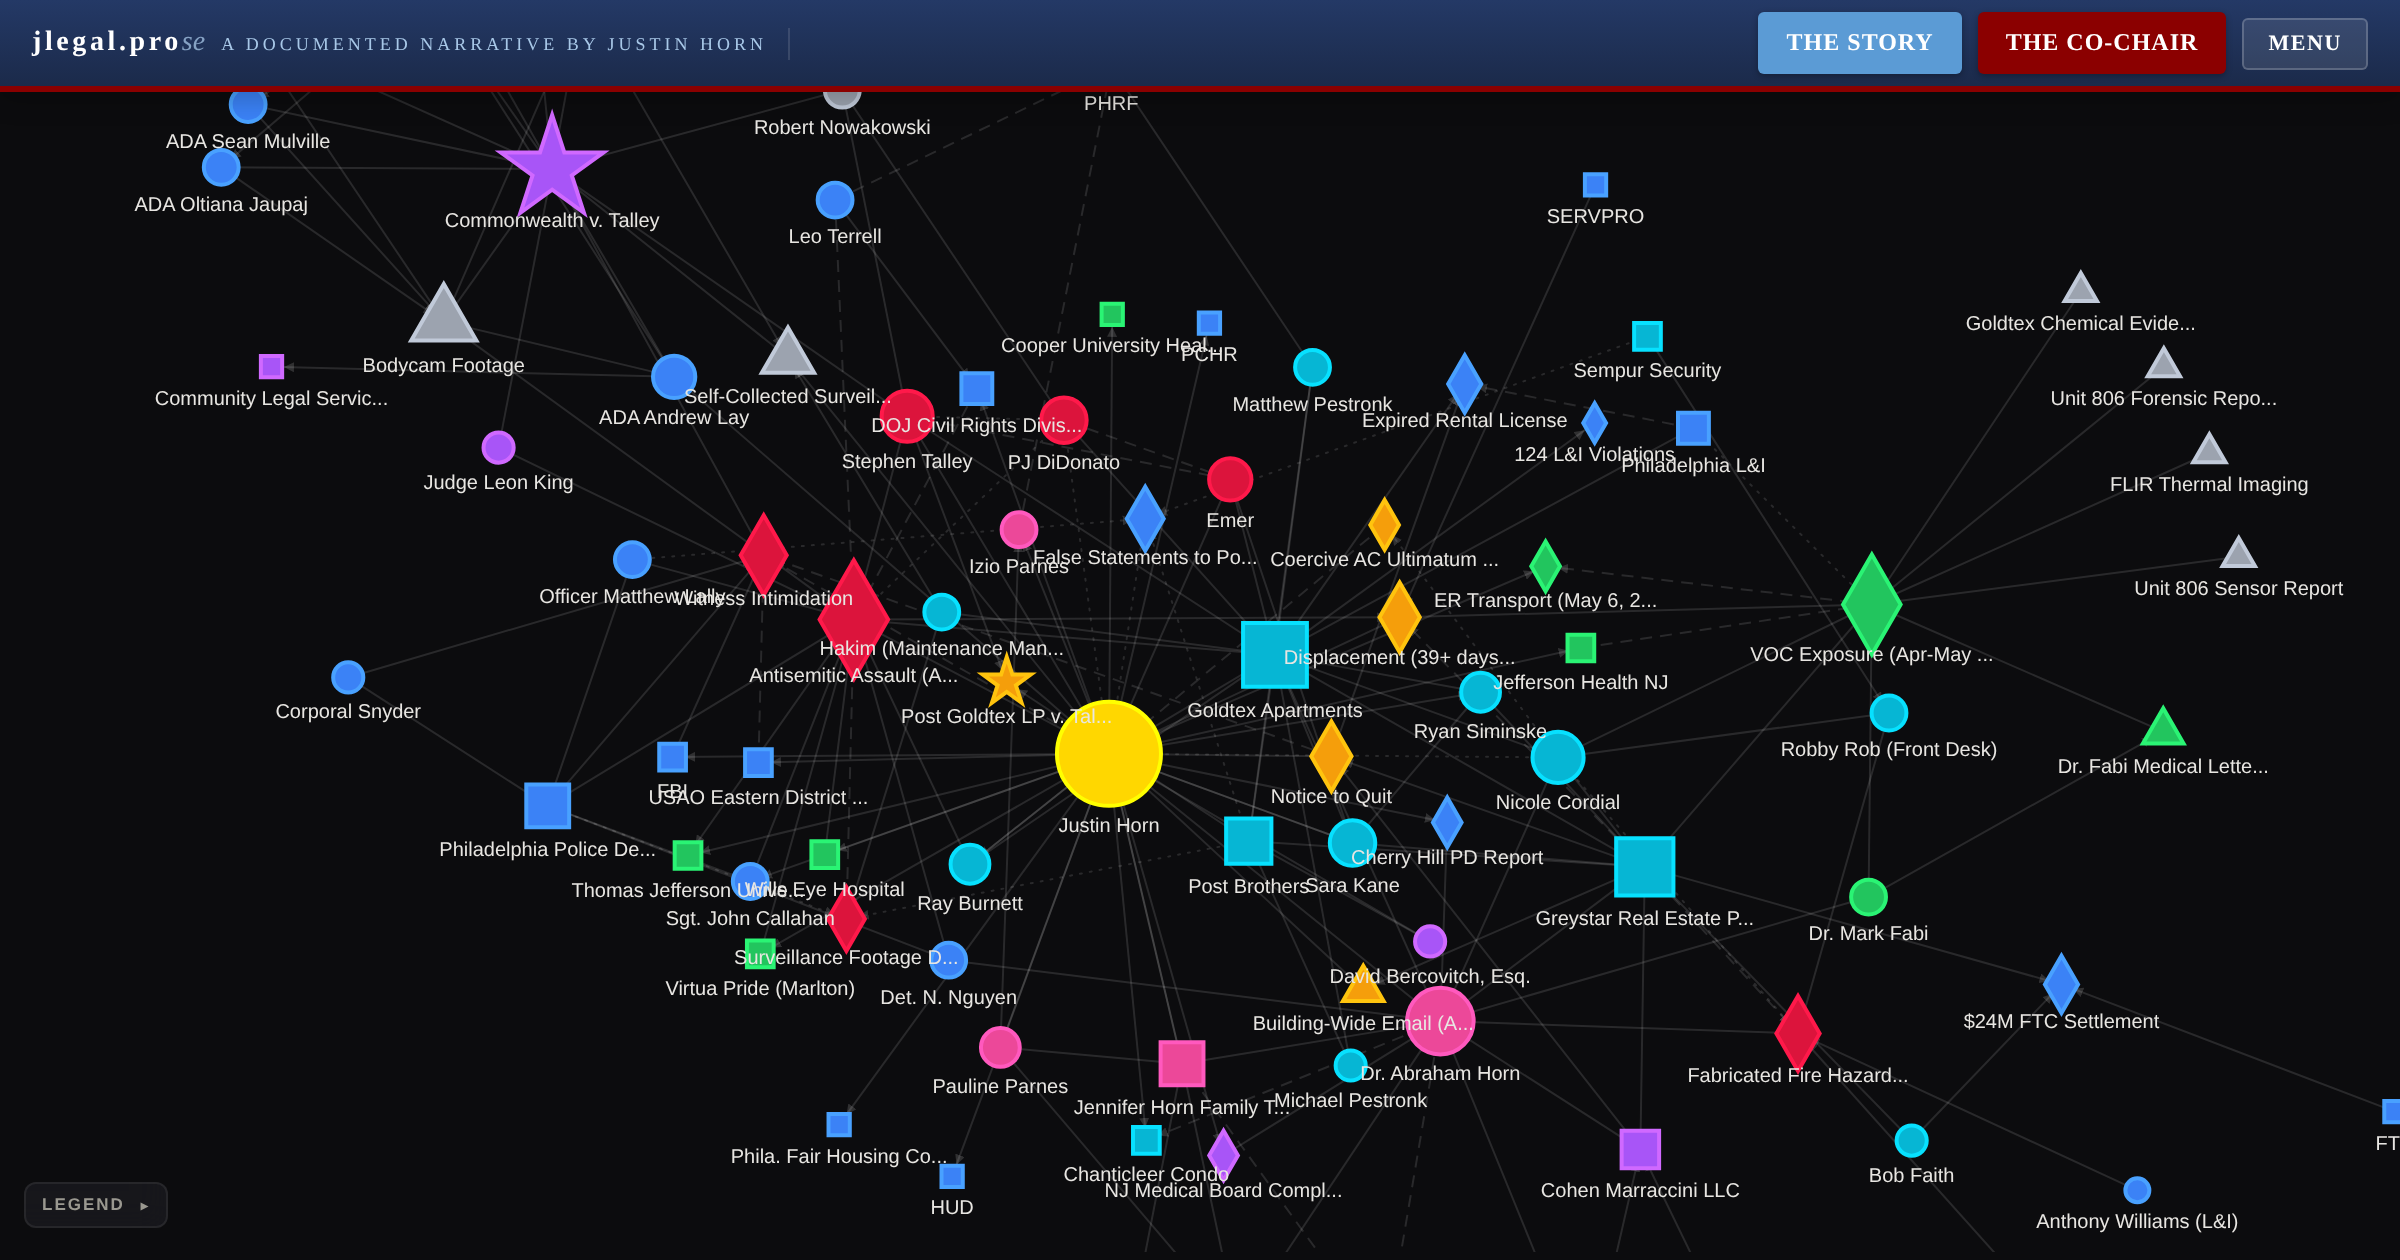
Task: Click the Philadelphia L&I blue square node
Action: pyautogui.click(x=1693, y=428)
